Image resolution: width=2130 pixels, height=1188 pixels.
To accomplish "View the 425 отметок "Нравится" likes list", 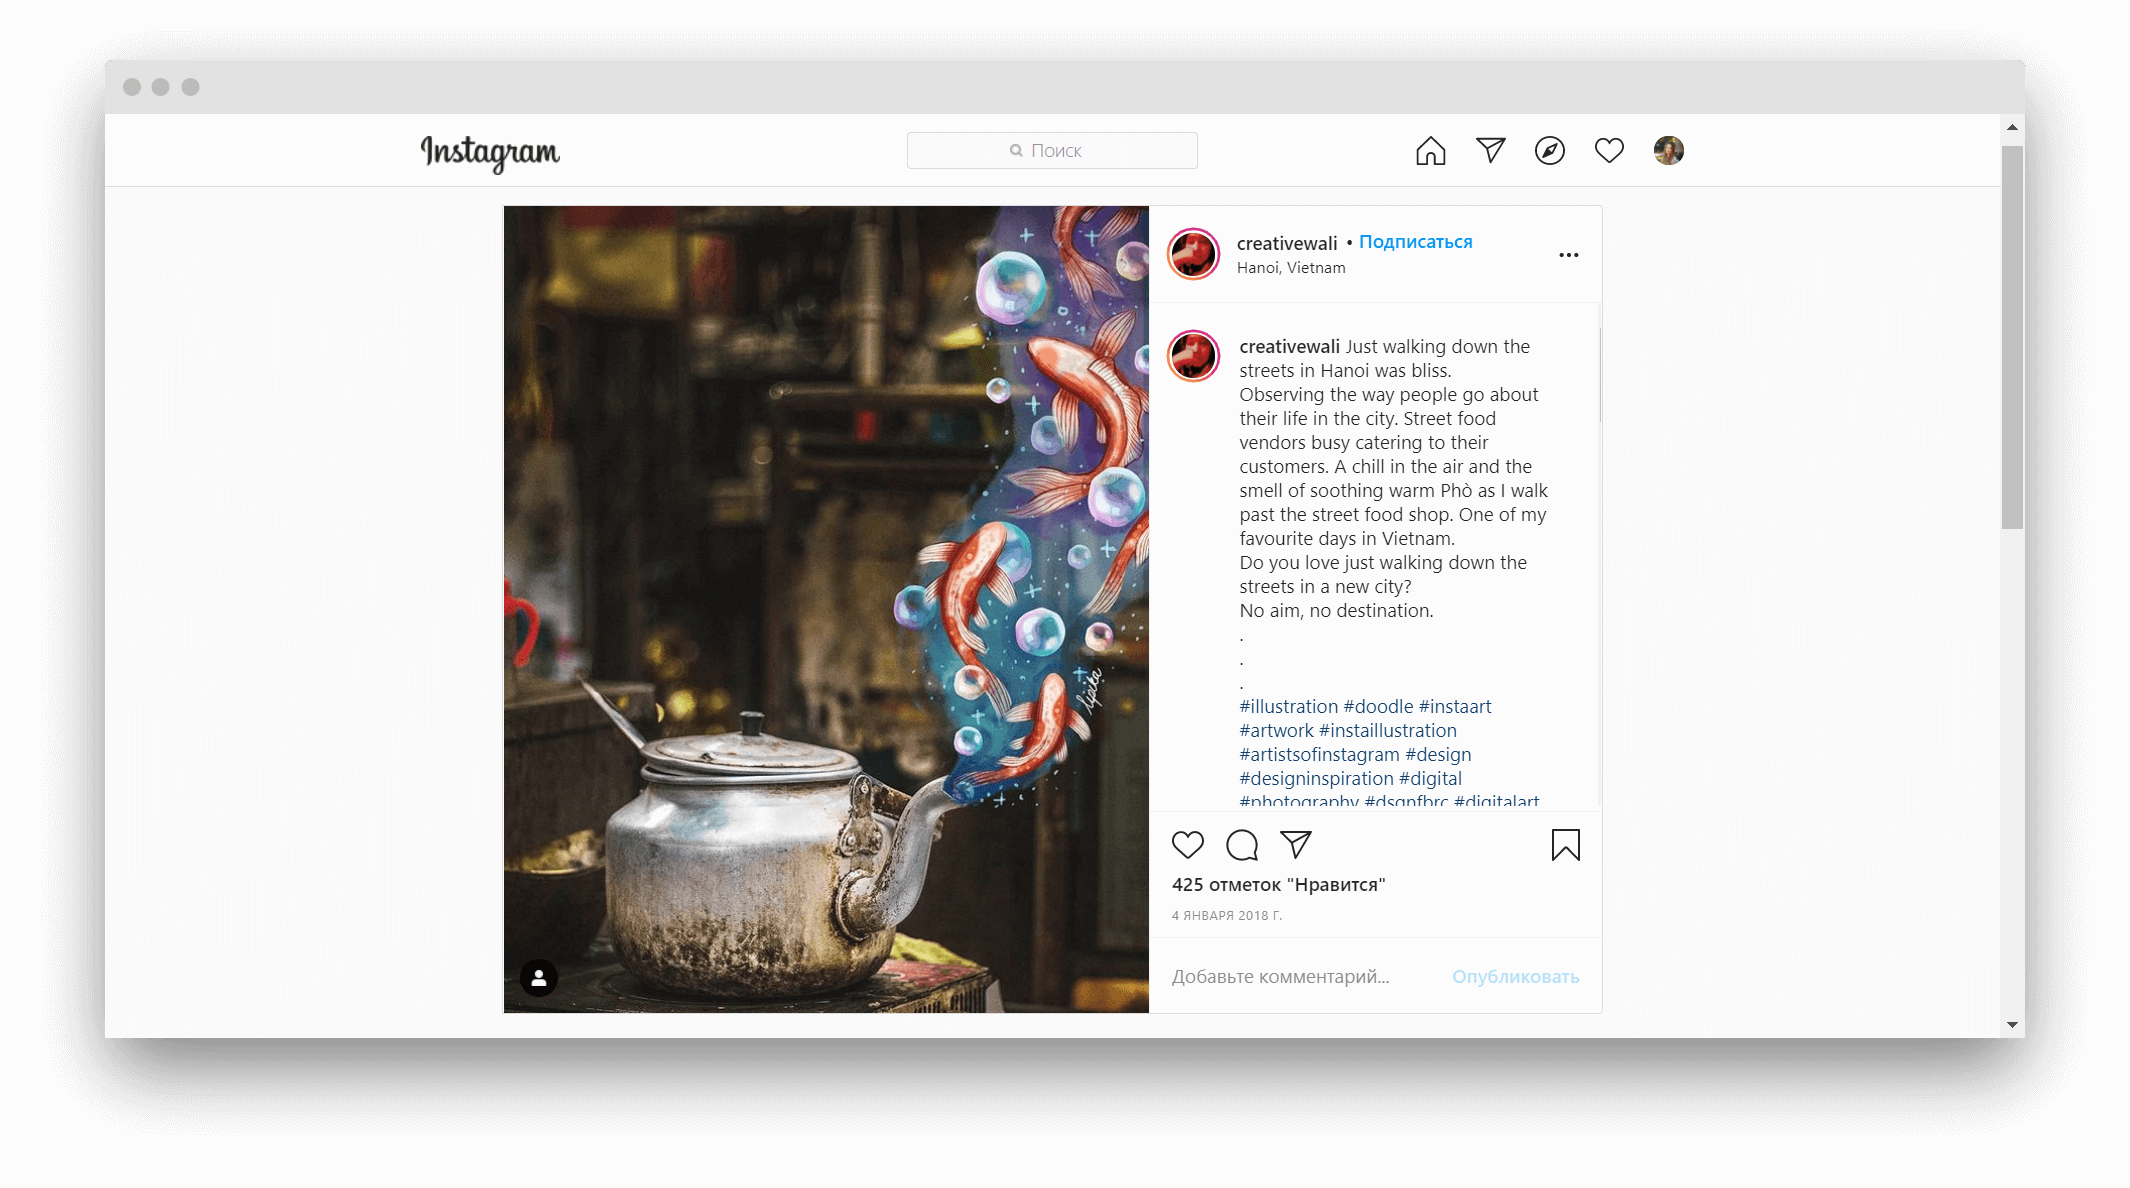I will (x=1278, y=885).
